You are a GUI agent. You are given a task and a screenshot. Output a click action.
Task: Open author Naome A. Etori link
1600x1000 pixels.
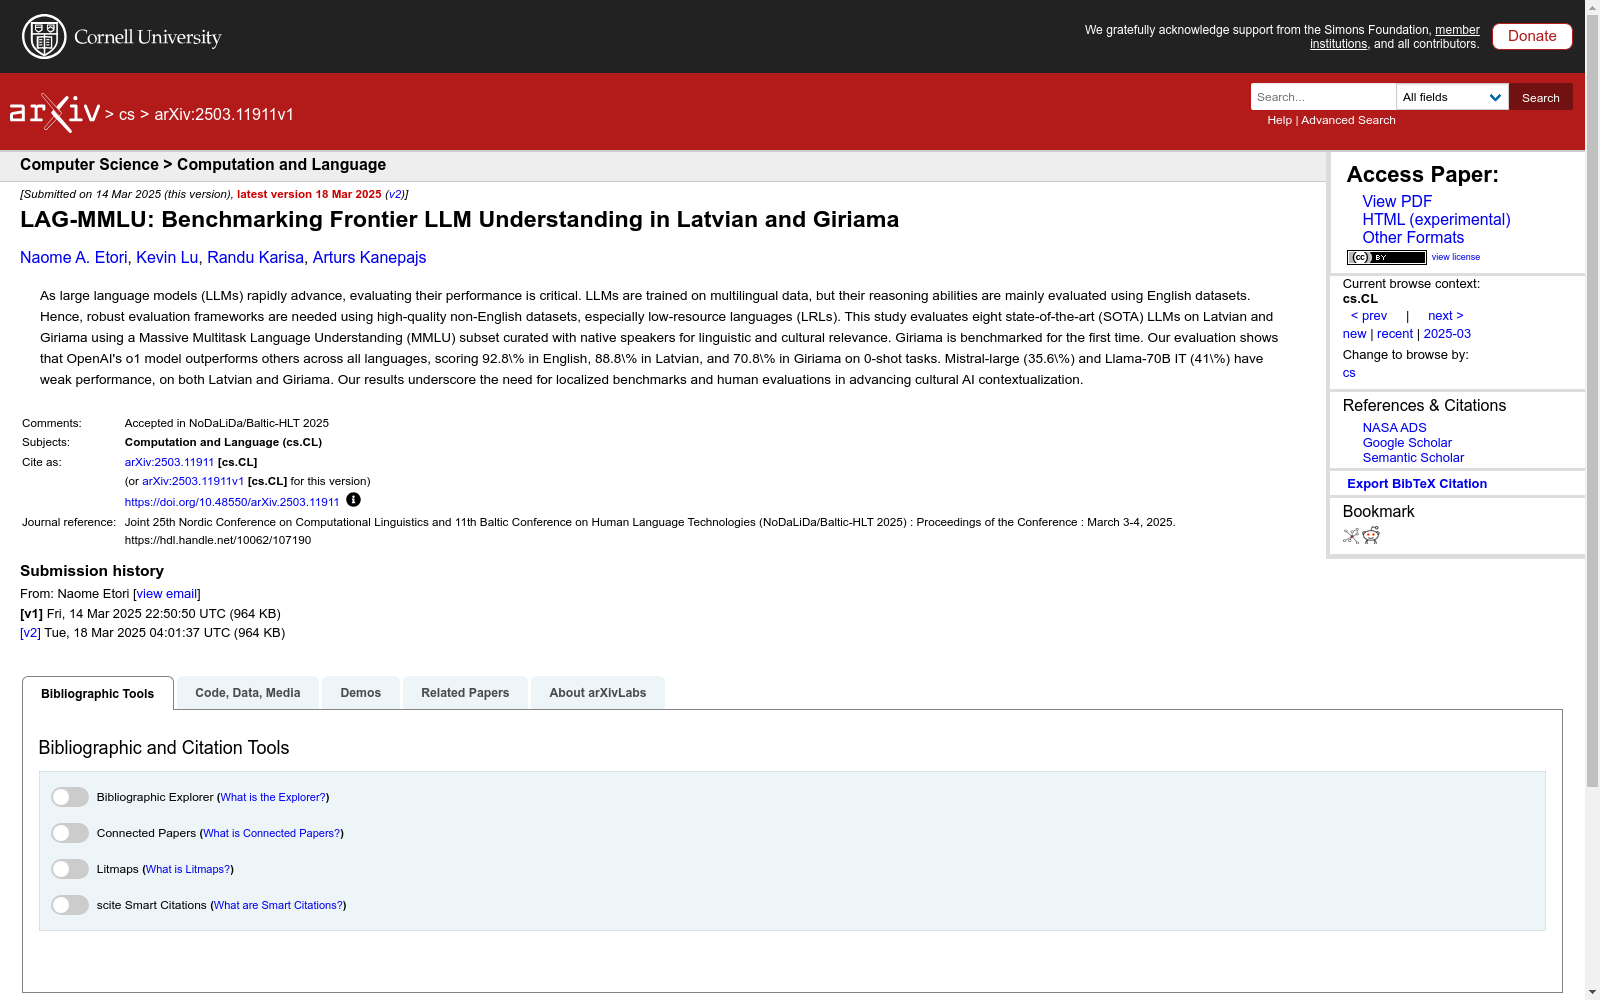pyautogui.click(x=74, y=258)
